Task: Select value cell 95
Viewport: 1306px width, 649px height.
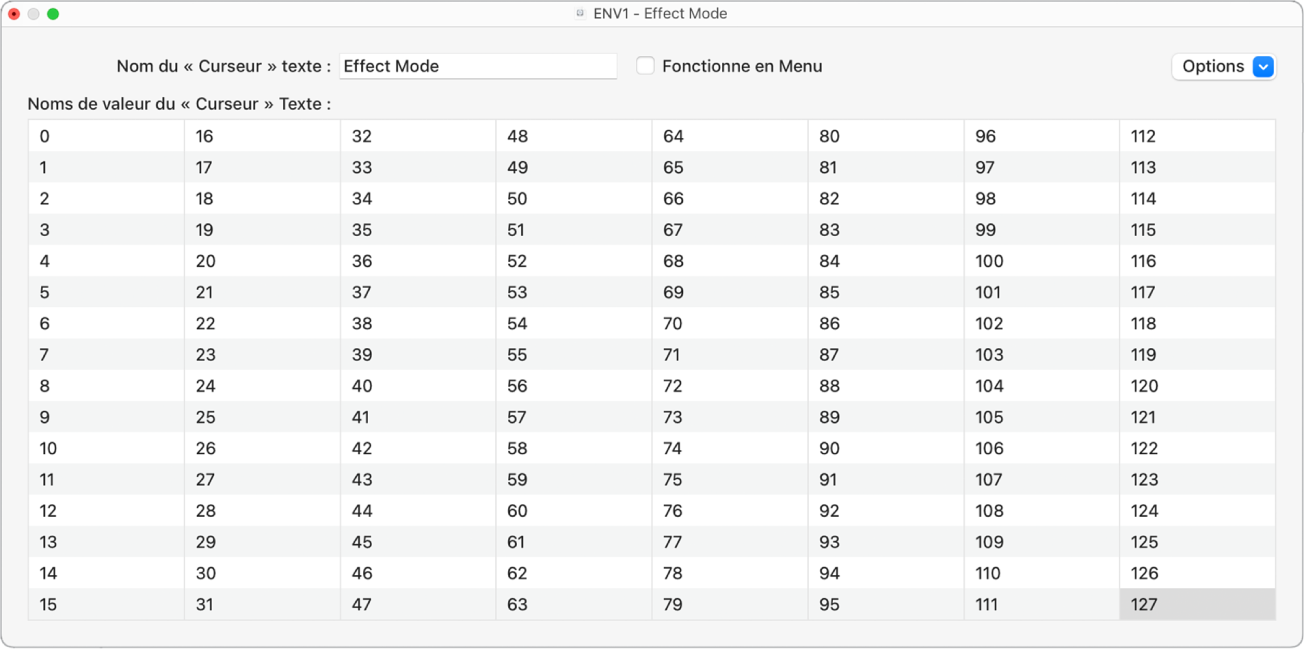Action: 885,604
